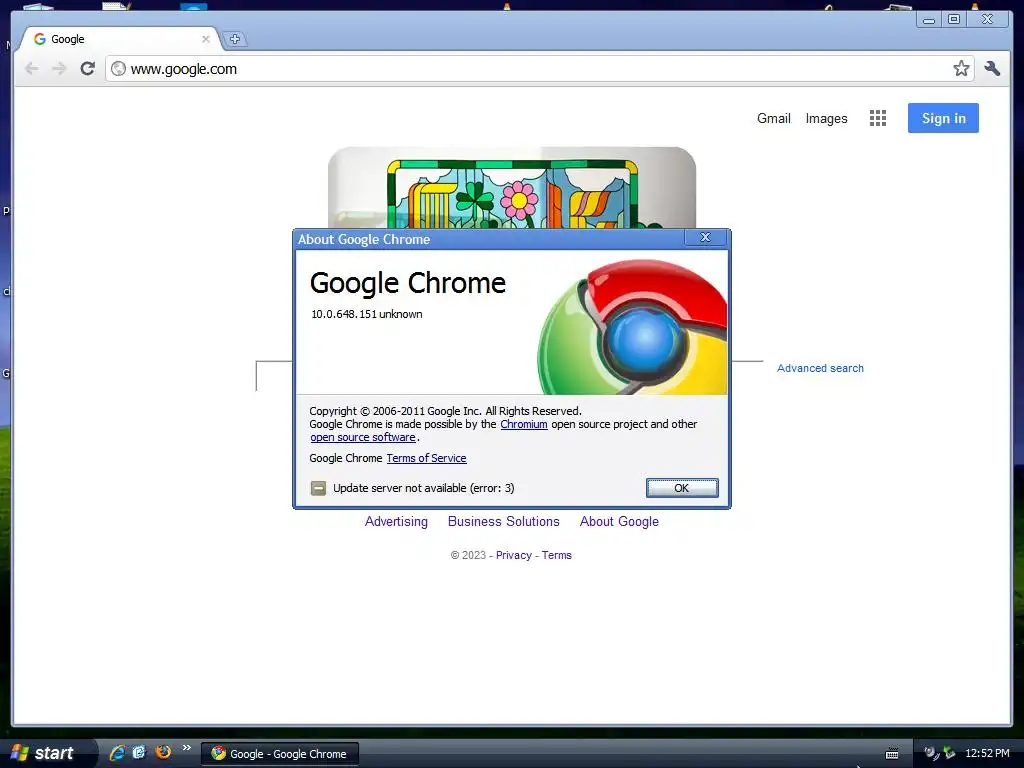Click the Chrome logo in the dialog
This screenshot has width=1024, height=768.
(632, 327)
